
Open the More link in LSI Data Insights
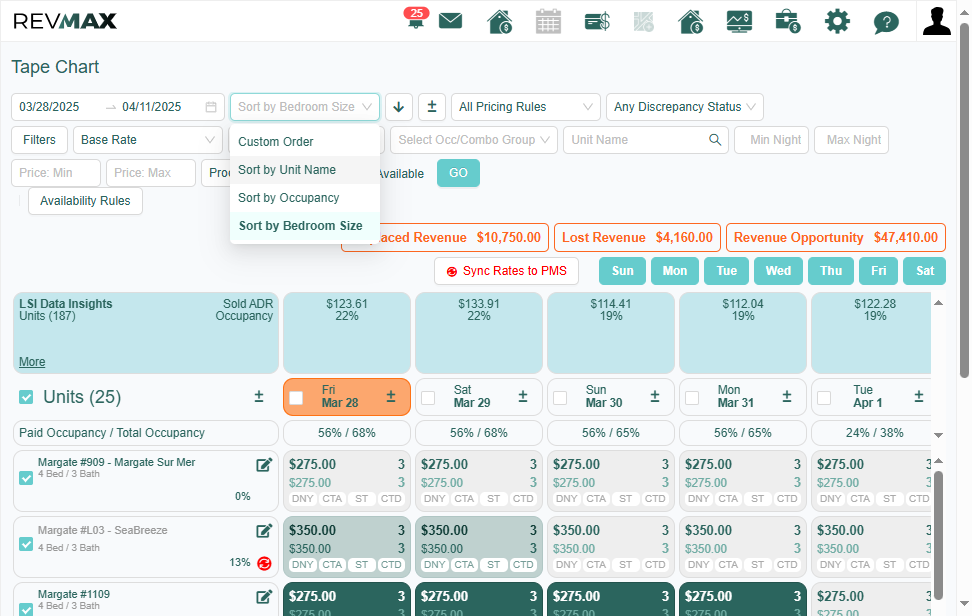[32, 362]
